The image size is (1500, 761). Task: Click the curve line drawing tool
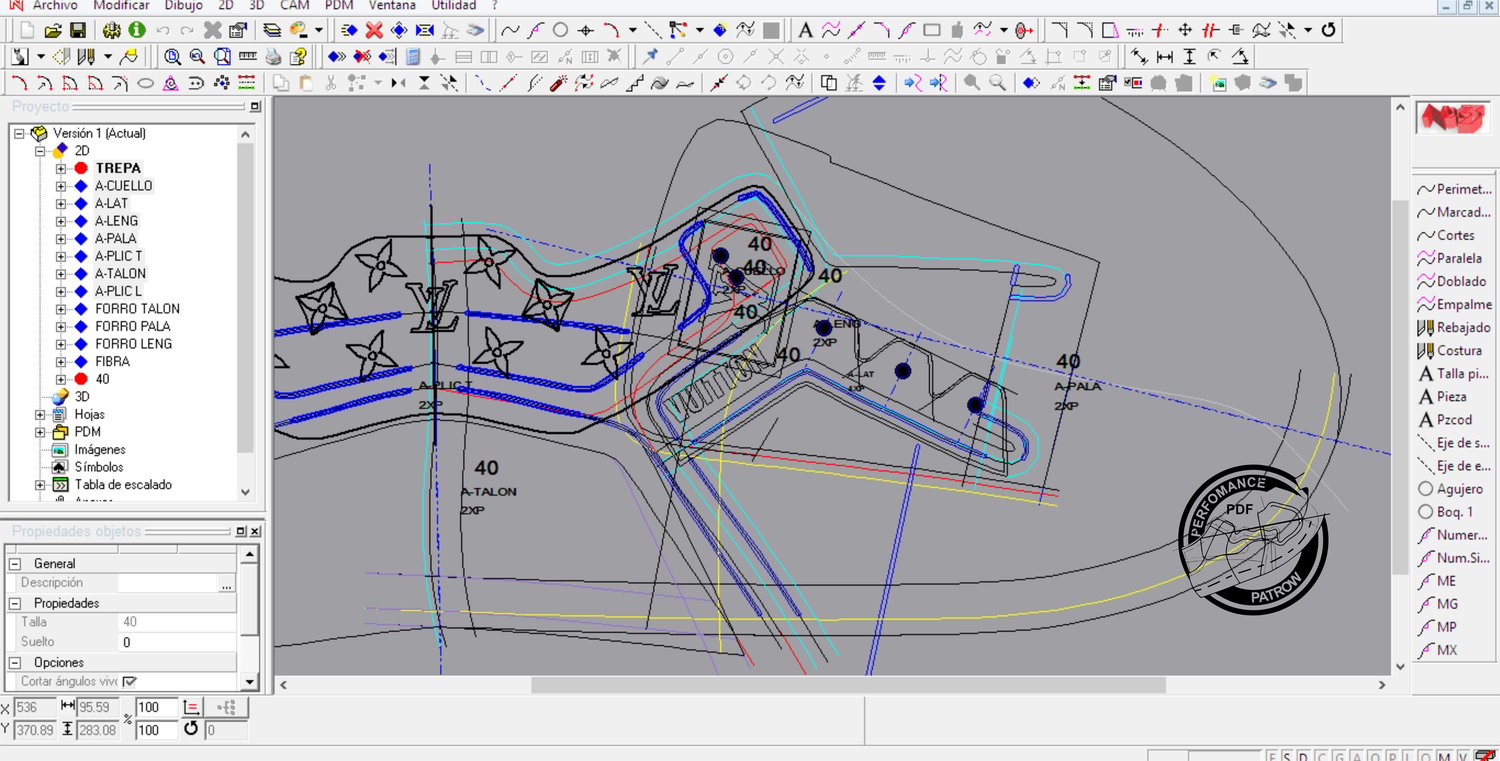coord(510,30)
